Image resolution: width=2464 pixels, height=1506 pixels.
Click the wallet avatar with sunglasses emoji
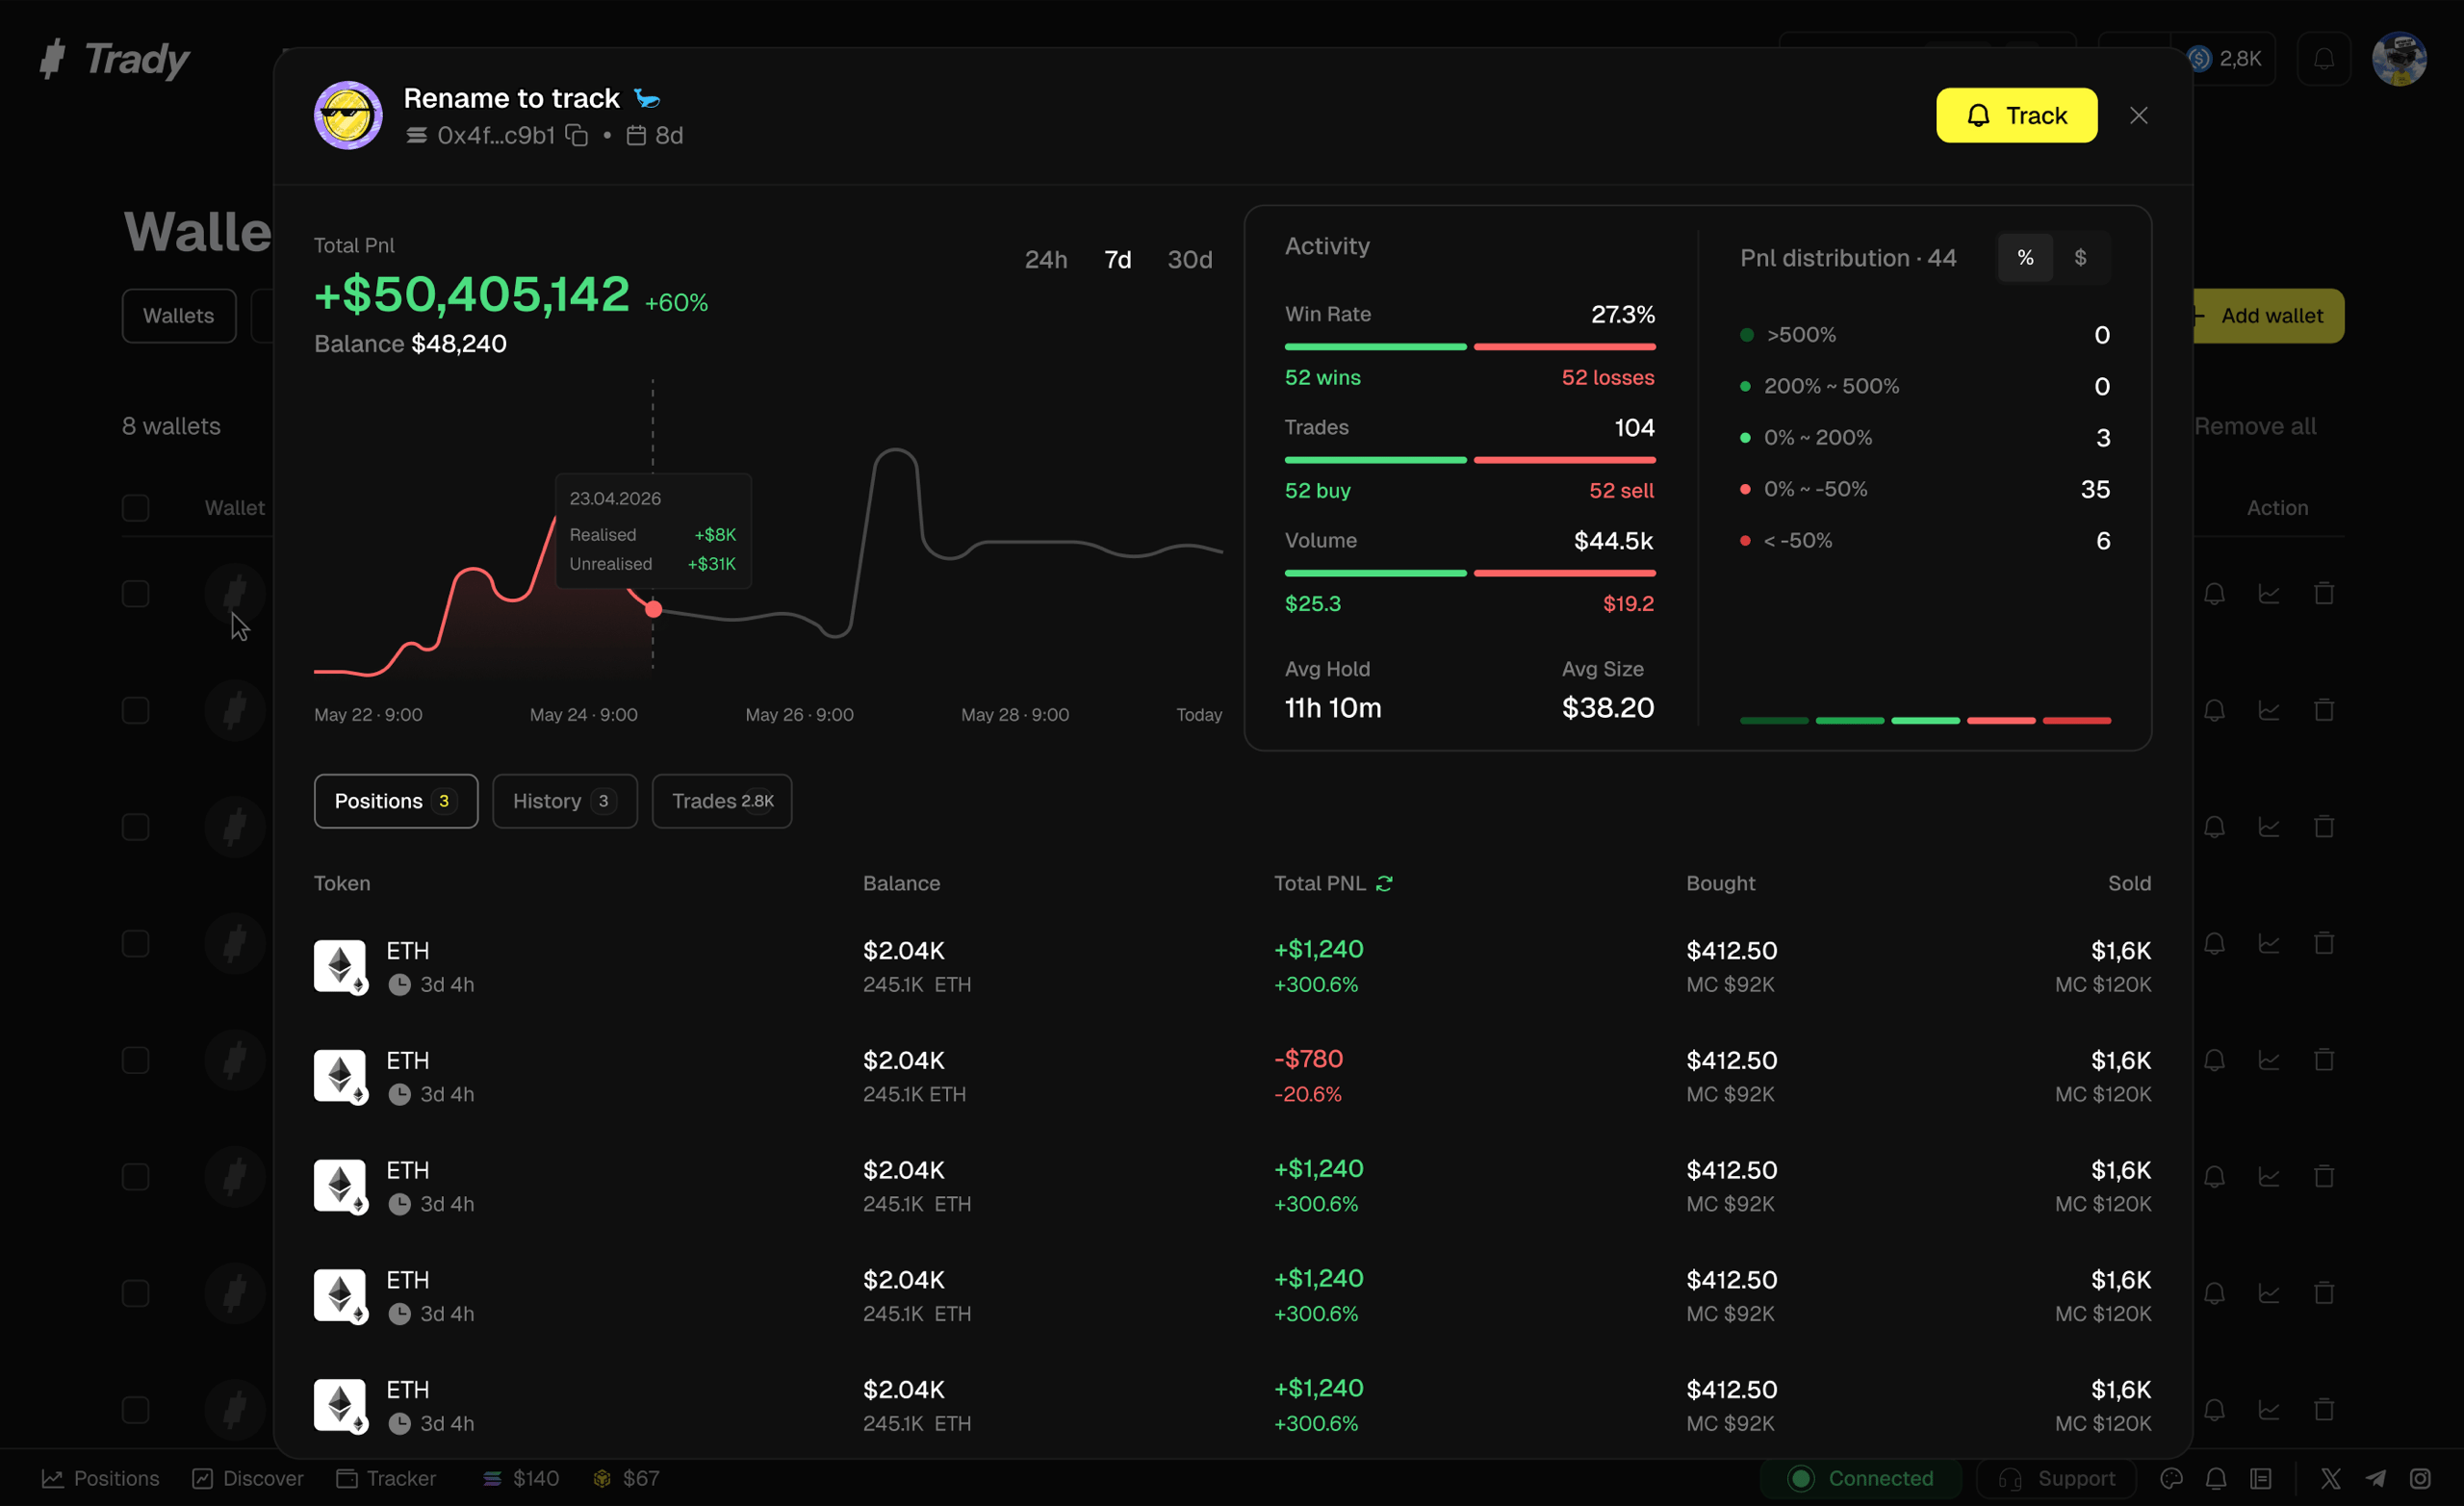coord(348,115)
